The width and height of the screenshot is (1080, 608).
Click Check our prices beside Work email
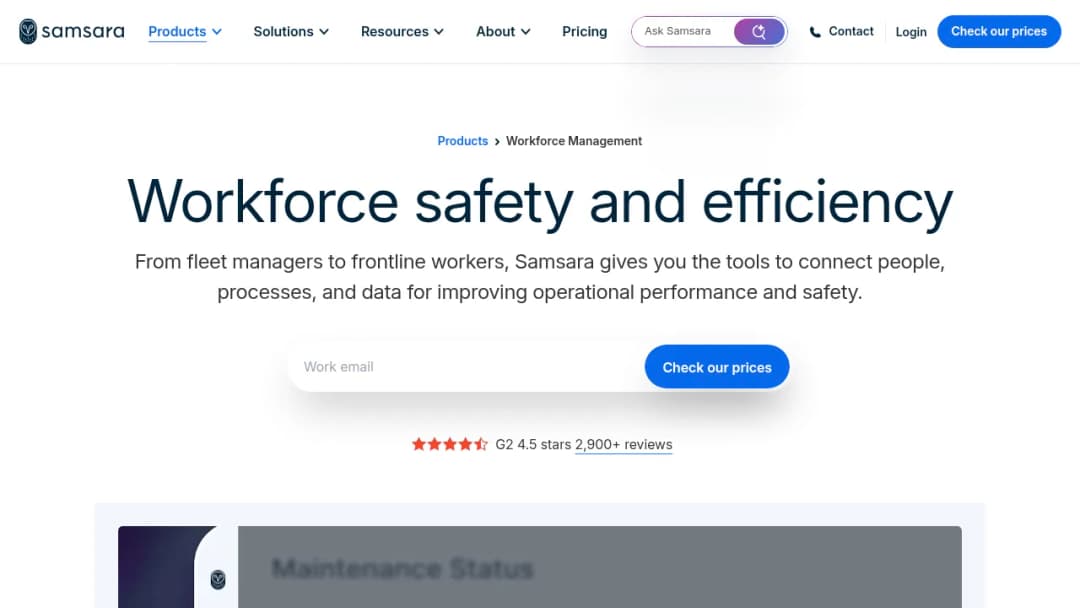click(716, 367)
